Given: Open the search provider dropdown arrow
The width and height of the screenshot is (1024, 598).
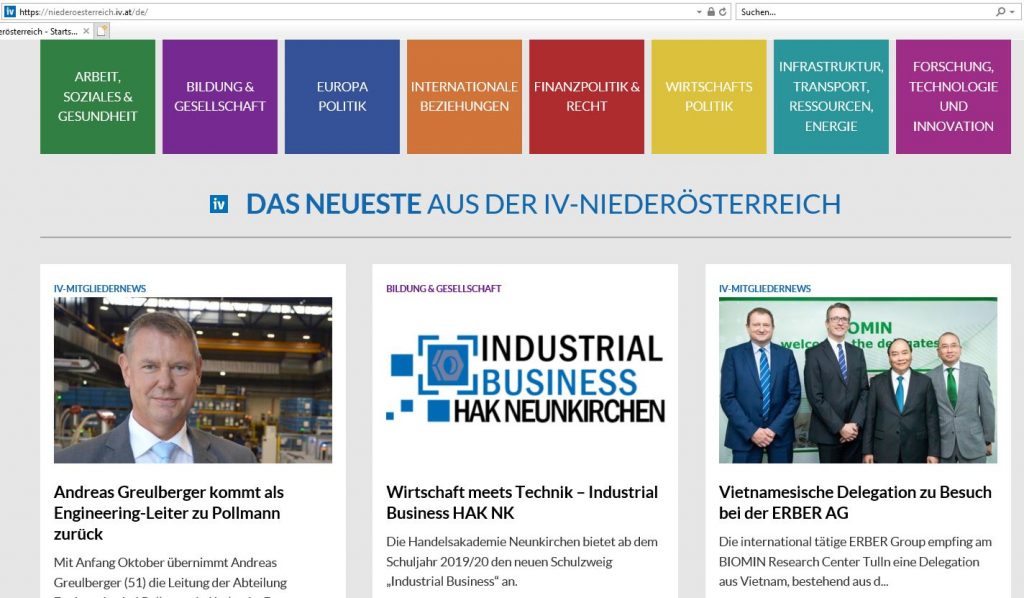Looking at the screenshot, I should click(1012, 12).
